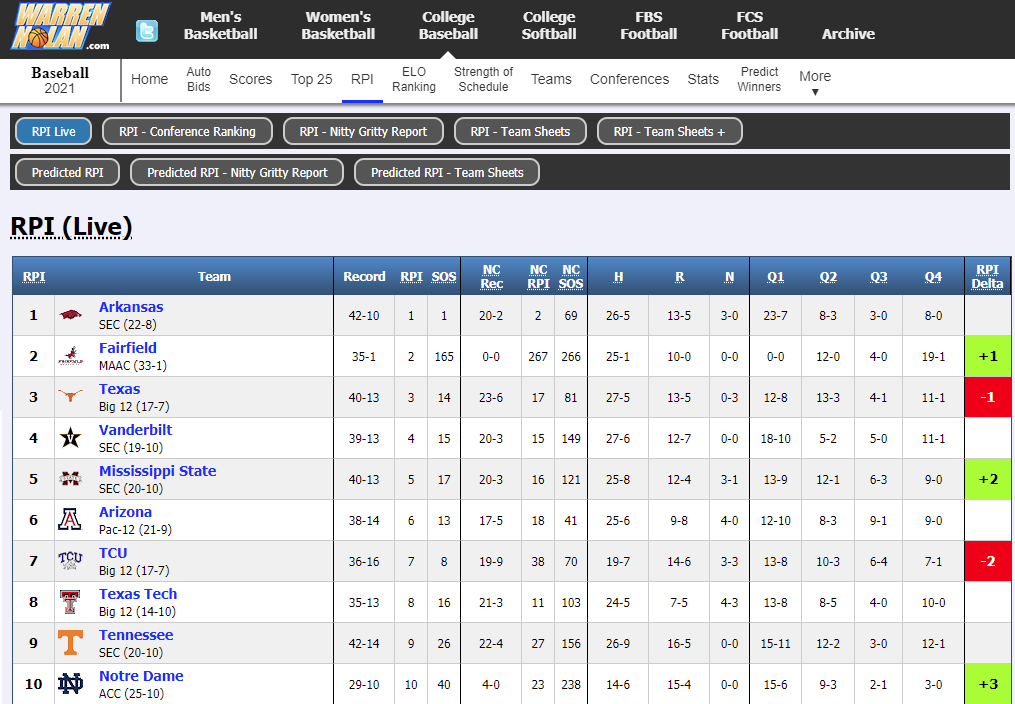This screenshot has width=1015, height=704.
Task: Sort table by SOS column header
Action: 444,276
